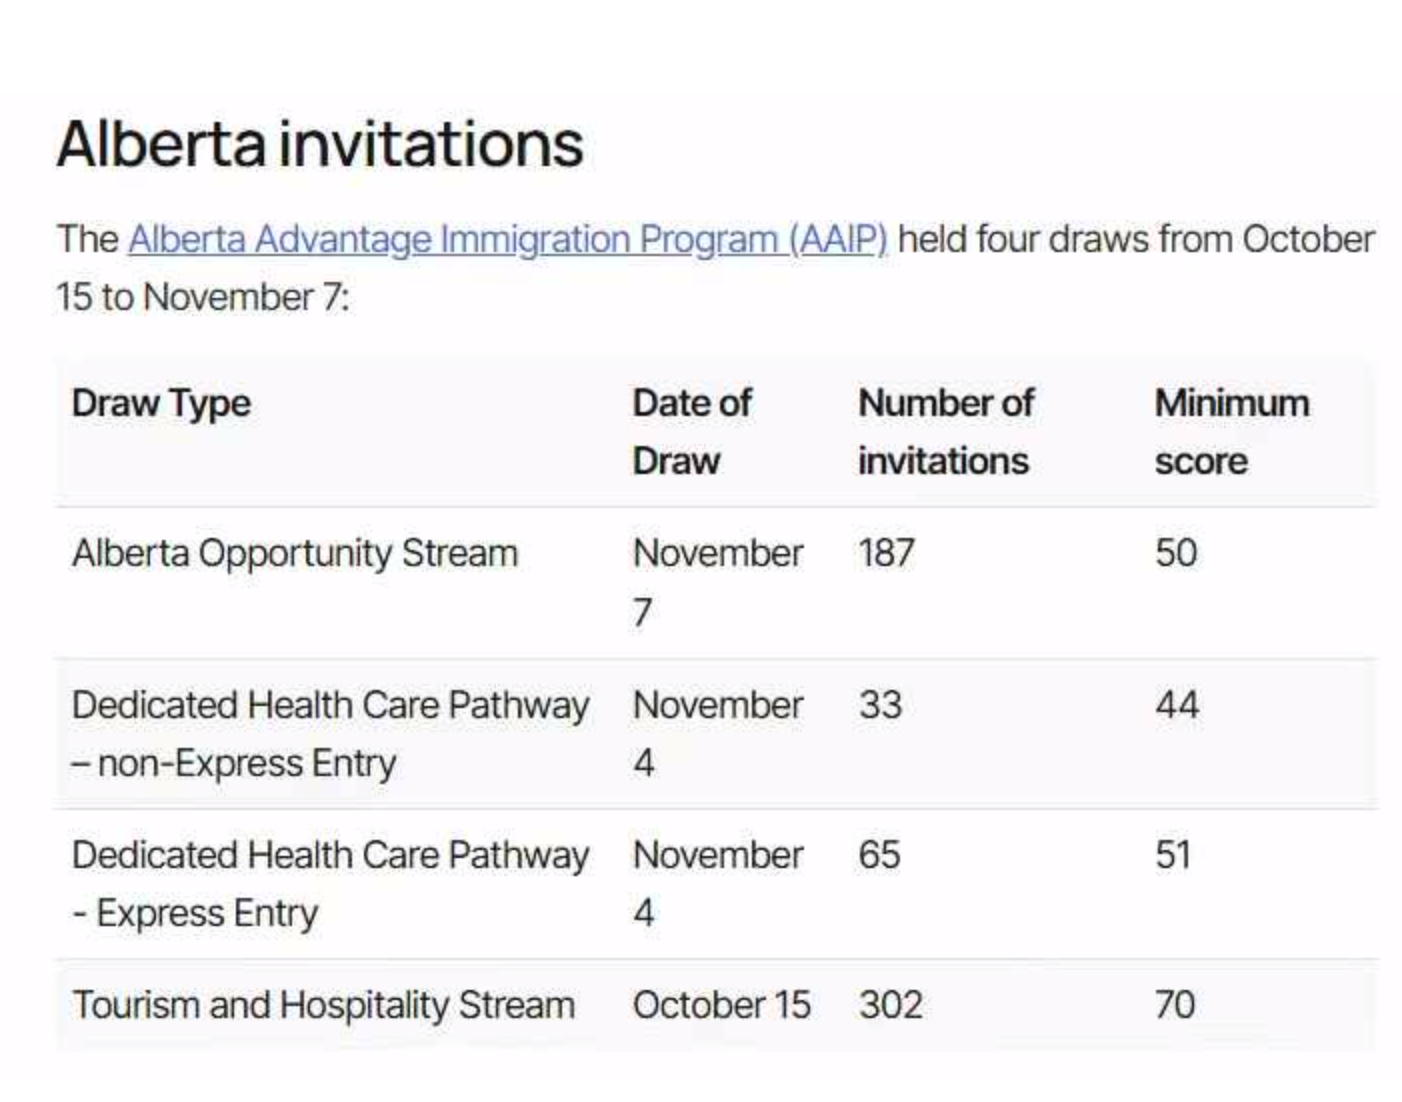This screenshot has height=1102, width=1402.
Task: Click the 302 invitations value
Action: pos(891,1005)
